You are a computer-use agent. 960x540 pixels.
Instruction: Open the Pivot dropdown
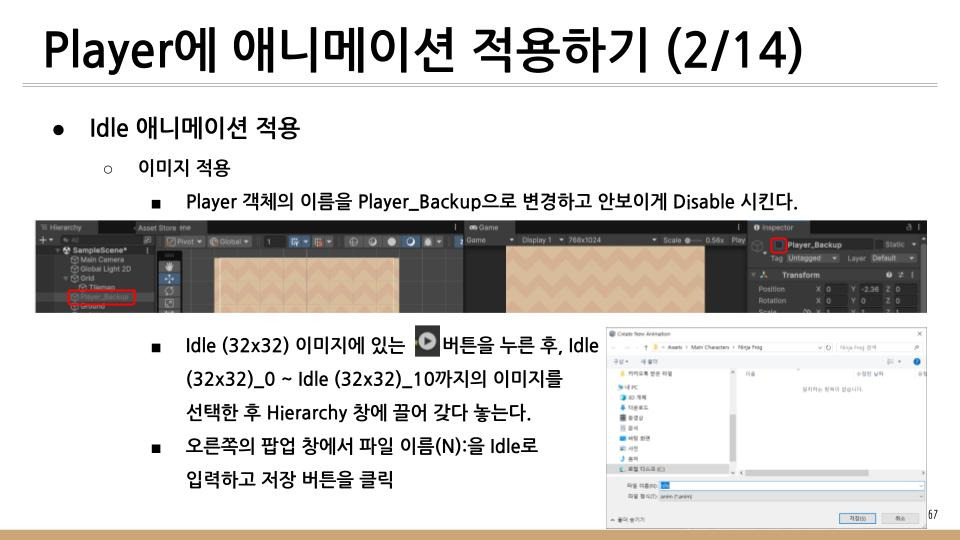pyautogui.click(x=184, y=242)
